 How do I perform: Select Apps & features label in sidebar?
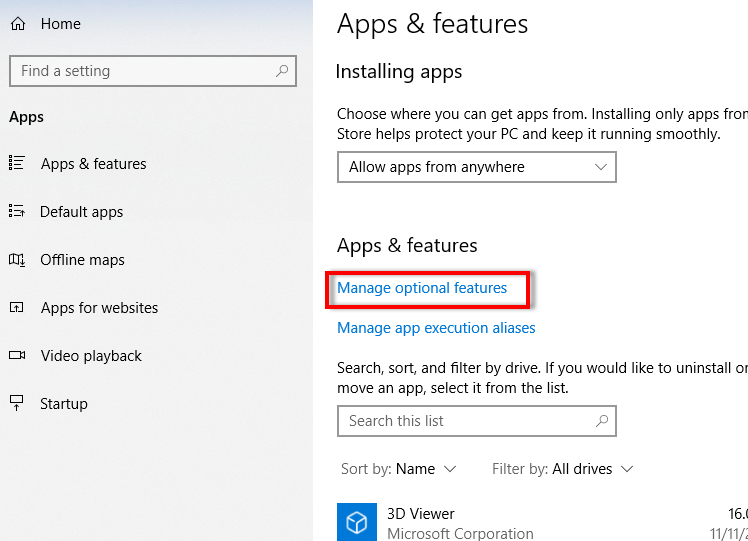93,164
